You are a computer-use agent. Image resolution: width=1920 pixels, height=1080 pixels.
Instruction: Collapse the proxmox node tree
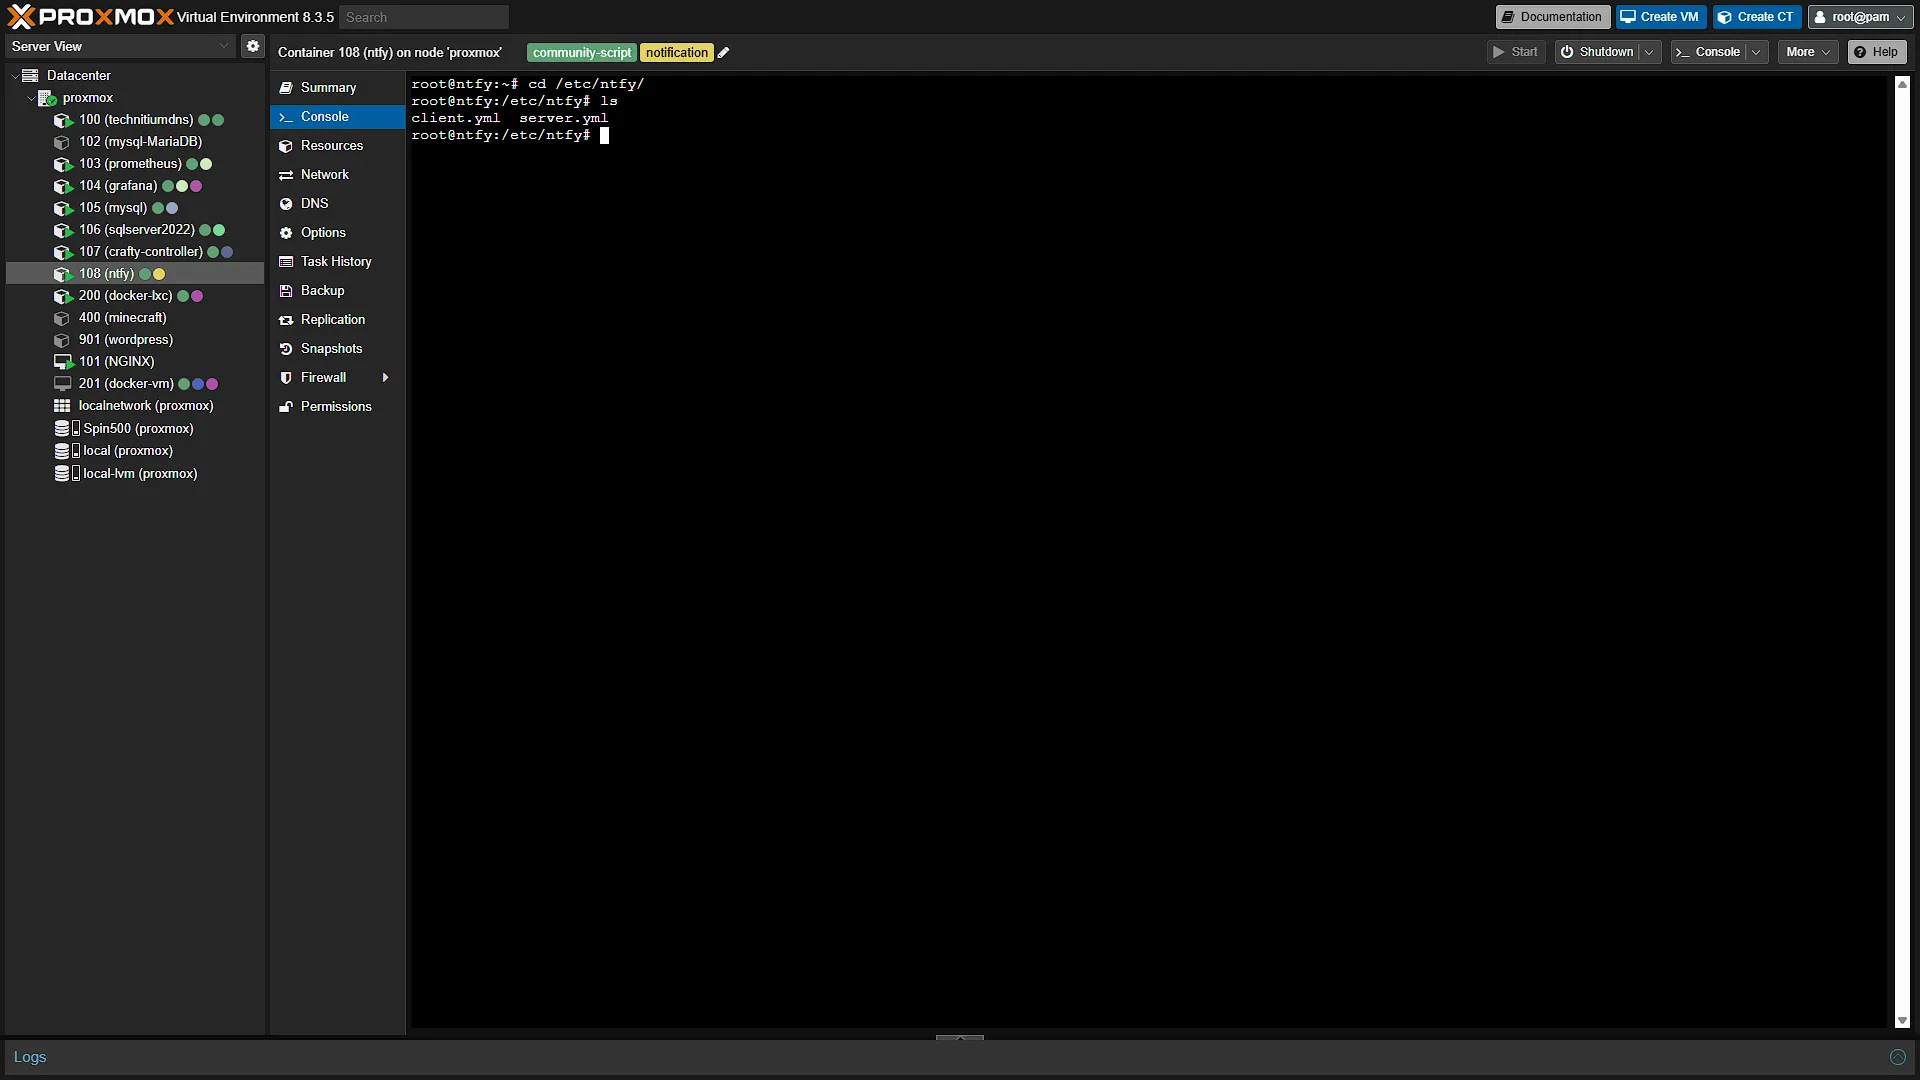pos(30,98)
